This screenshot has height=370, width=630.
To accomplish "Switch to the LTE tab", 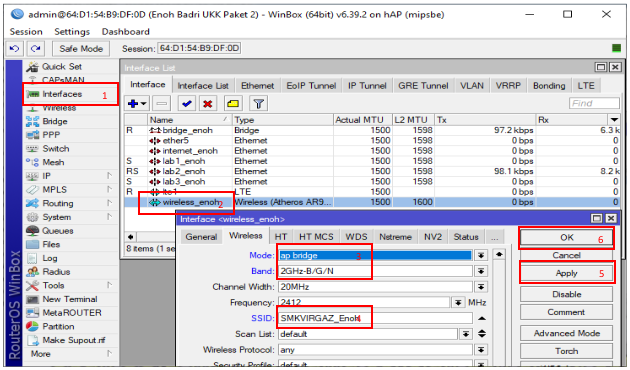I will (586, 86).
